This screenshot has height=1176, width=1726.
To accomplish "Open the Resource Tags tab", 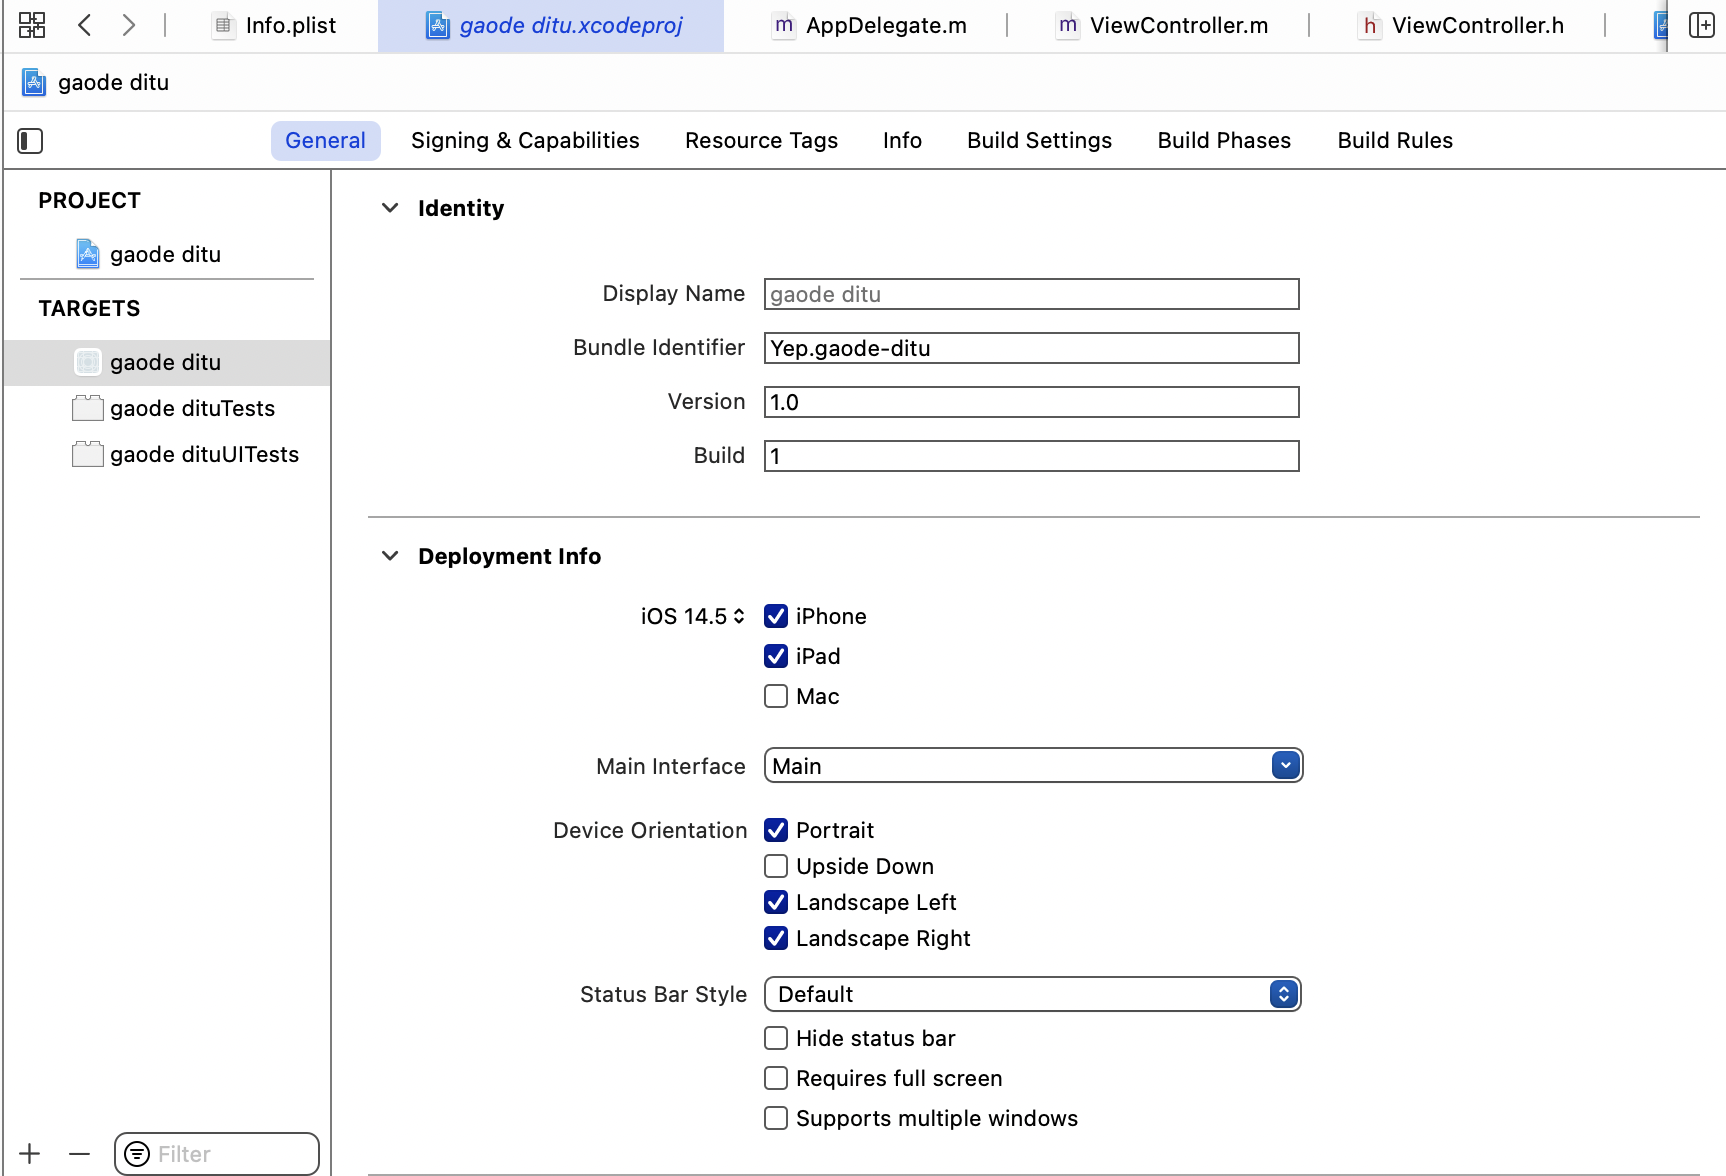I will (x=761, y=141).
